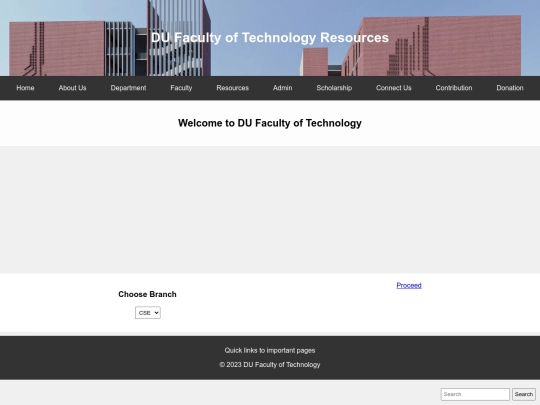Open the Home nav item
The width and height of the screenshot is (540, 405).
click(25, 88)
